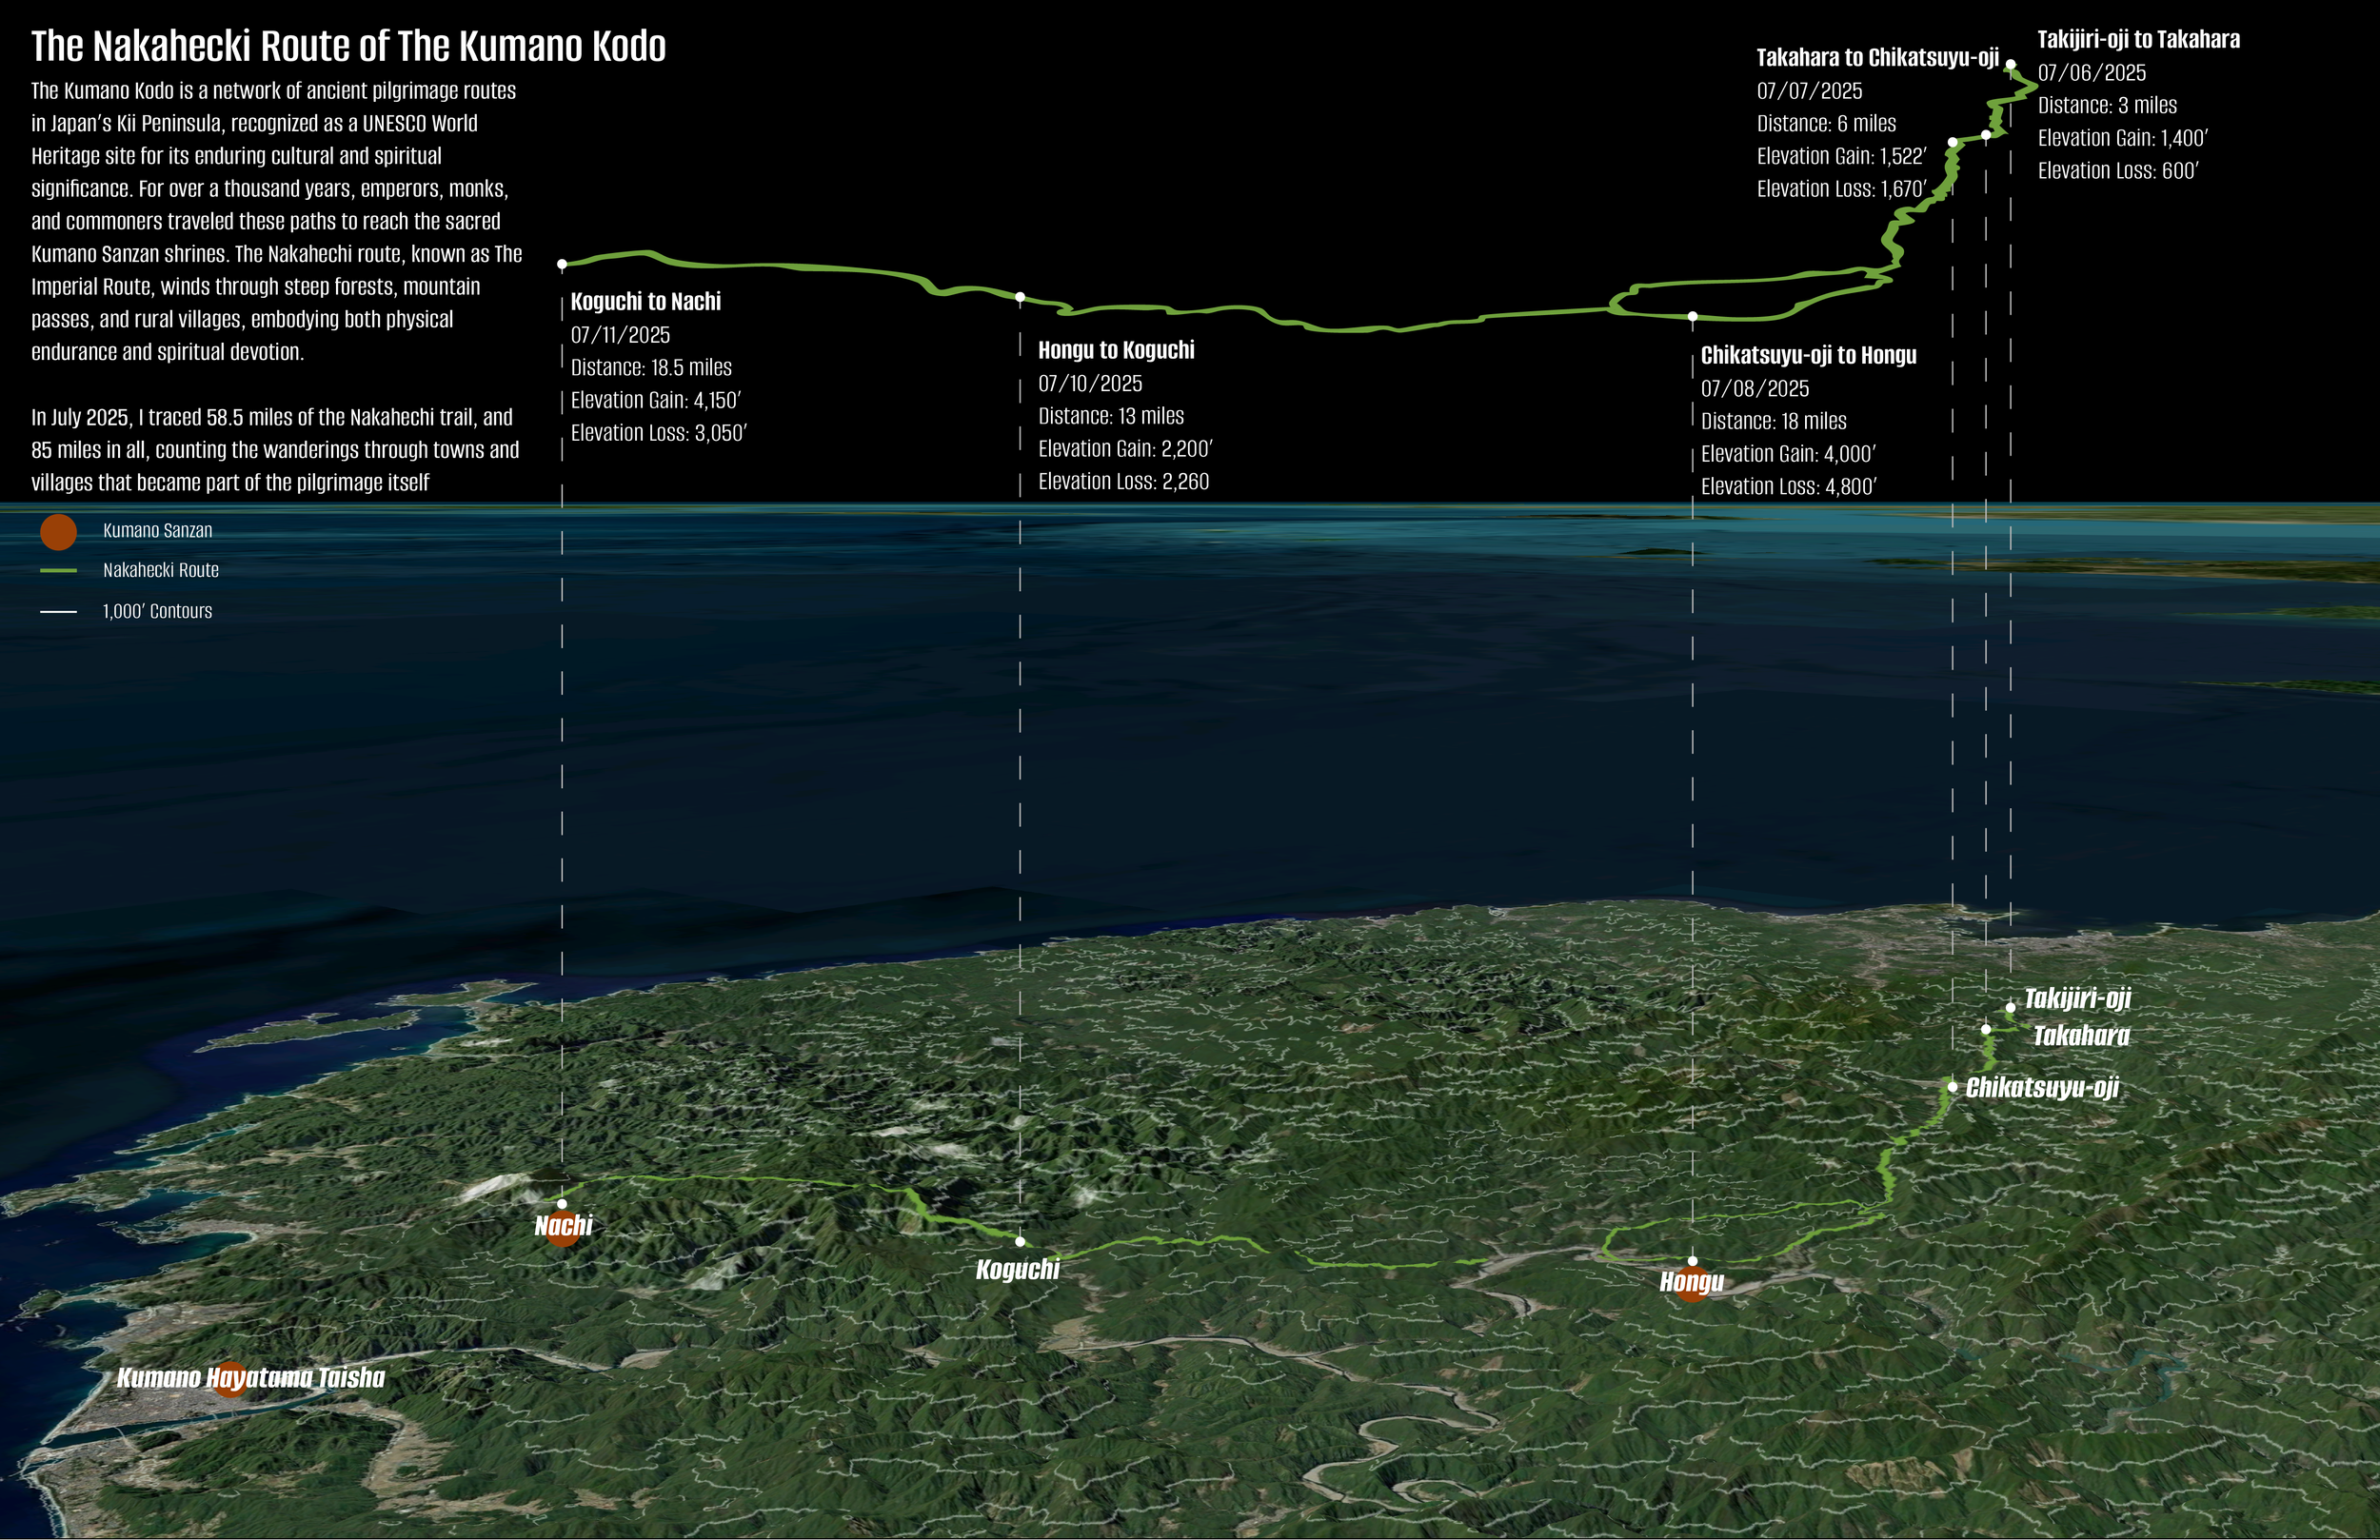Screen dimensions: 2380x1540
Task: Click the Takijiri-oji to Takahara heading
Action: click(x=2138, y=40)
